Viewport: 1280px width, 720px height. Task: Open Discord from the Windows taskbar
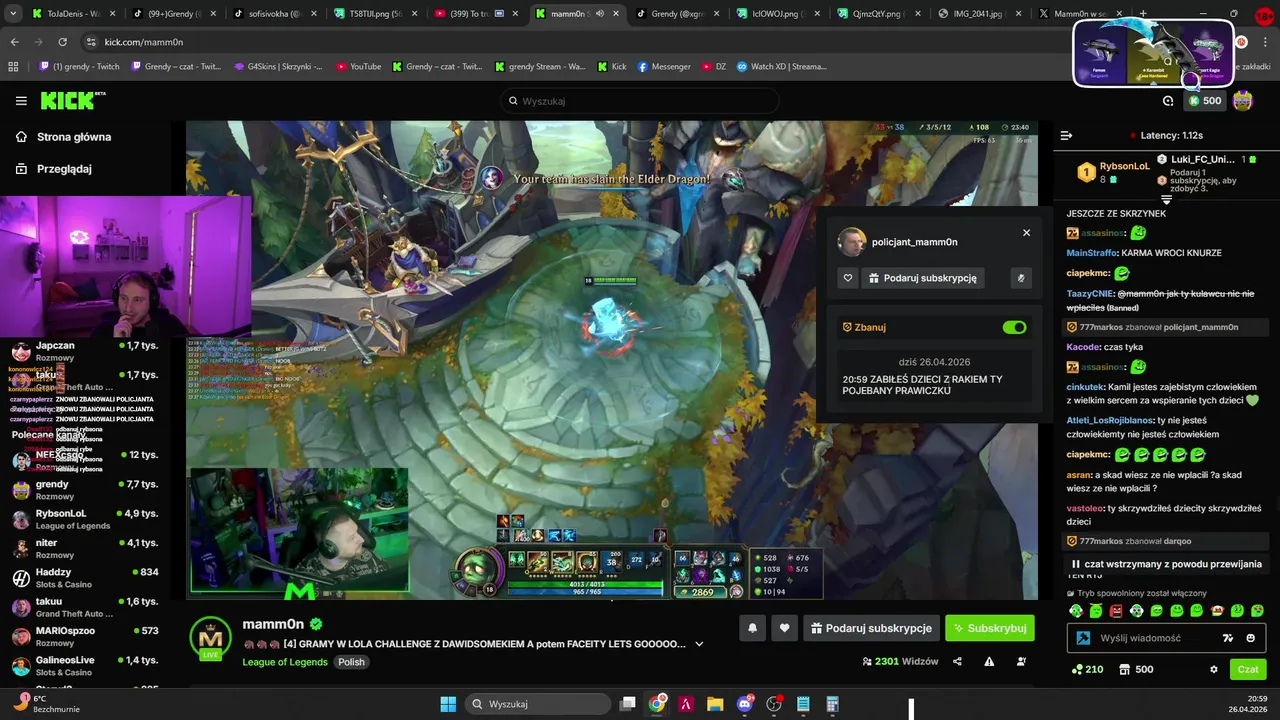pyautogui.click(x=744, y=704)
